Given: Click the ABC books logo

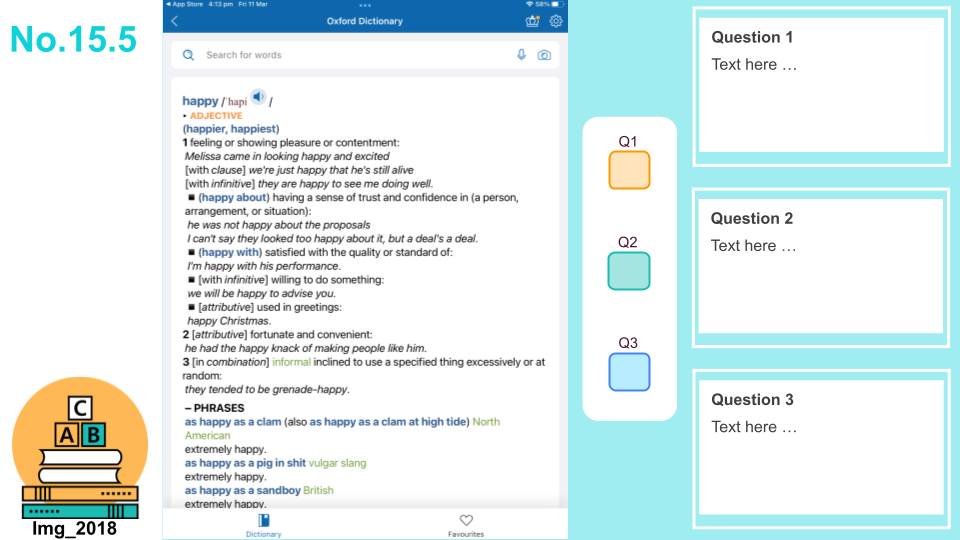Looking at the screenshot, I should click(x=80, y=448).
